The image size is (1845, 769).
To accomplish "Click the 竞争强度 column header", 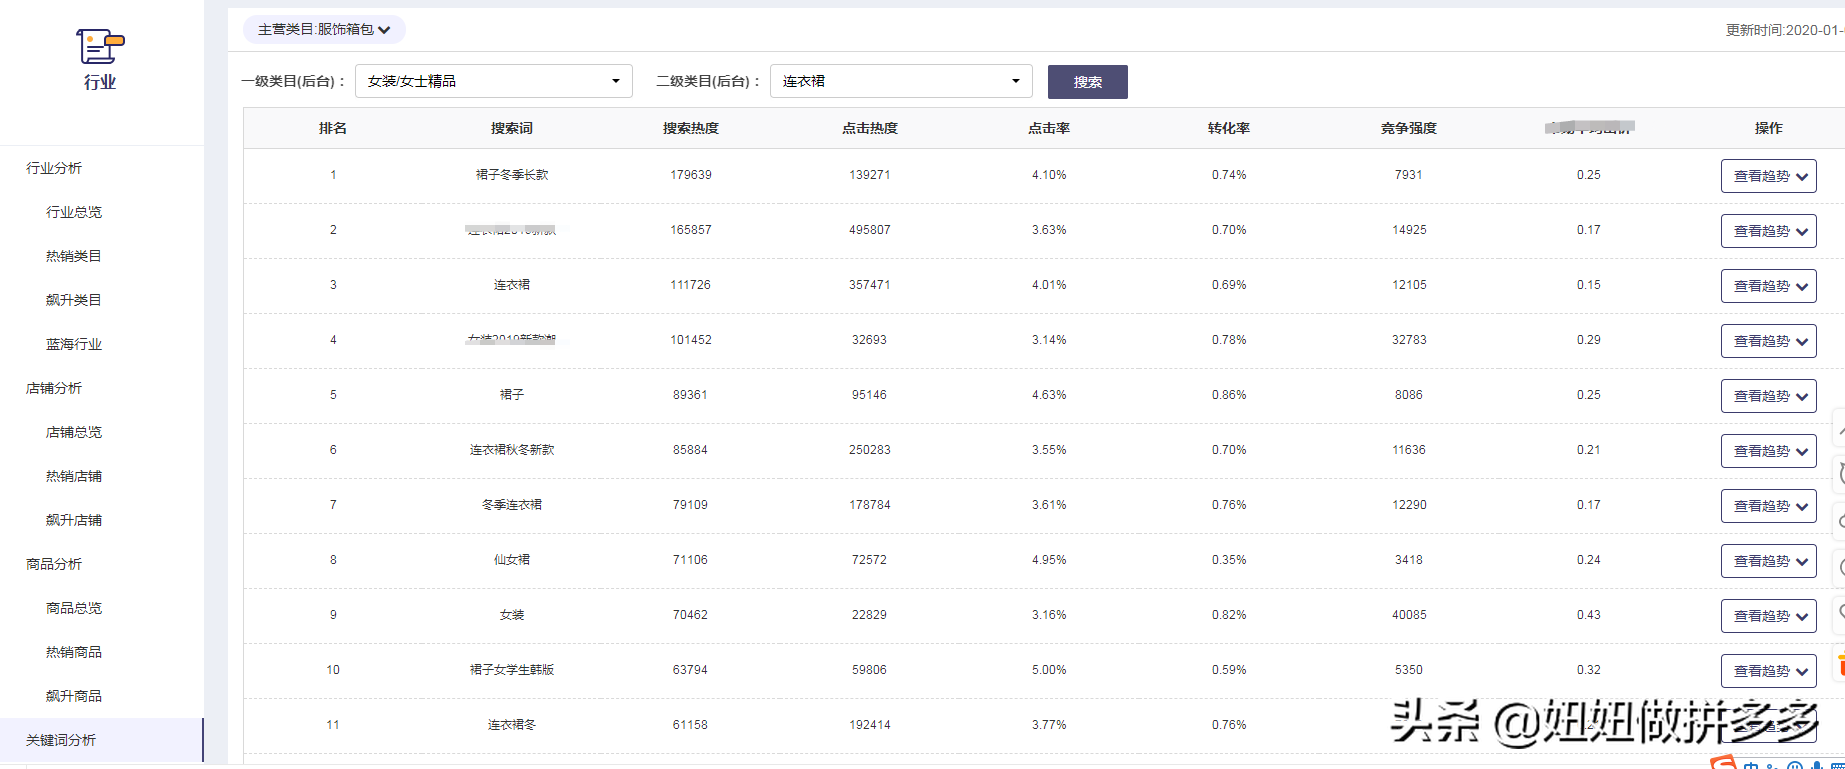I will point(1409,128).
